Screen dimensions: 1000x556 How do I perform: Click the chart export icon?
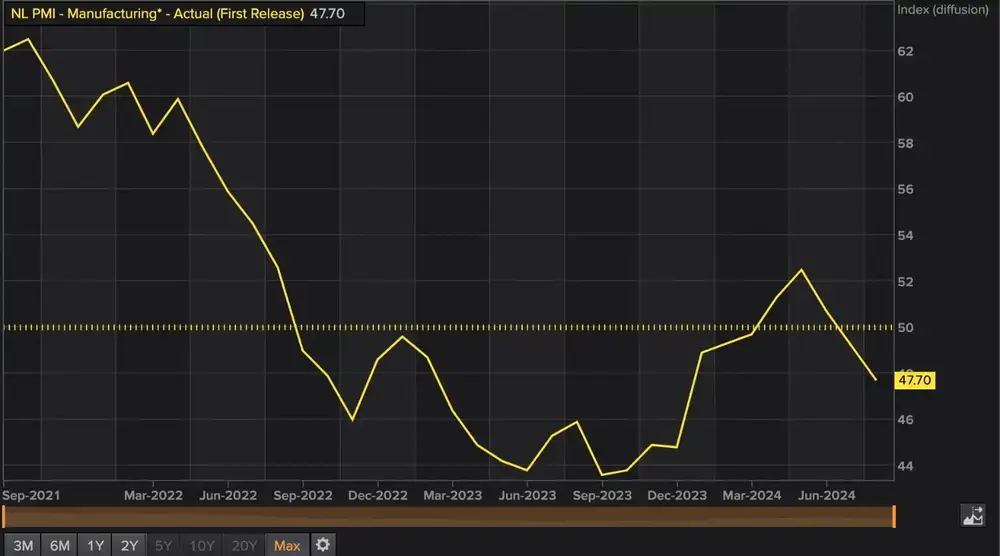point(973,515)
